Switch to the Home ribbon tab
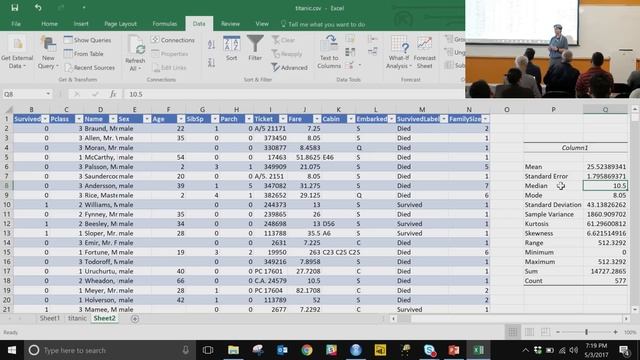This screenshot has height=360, width=640. 49,24
